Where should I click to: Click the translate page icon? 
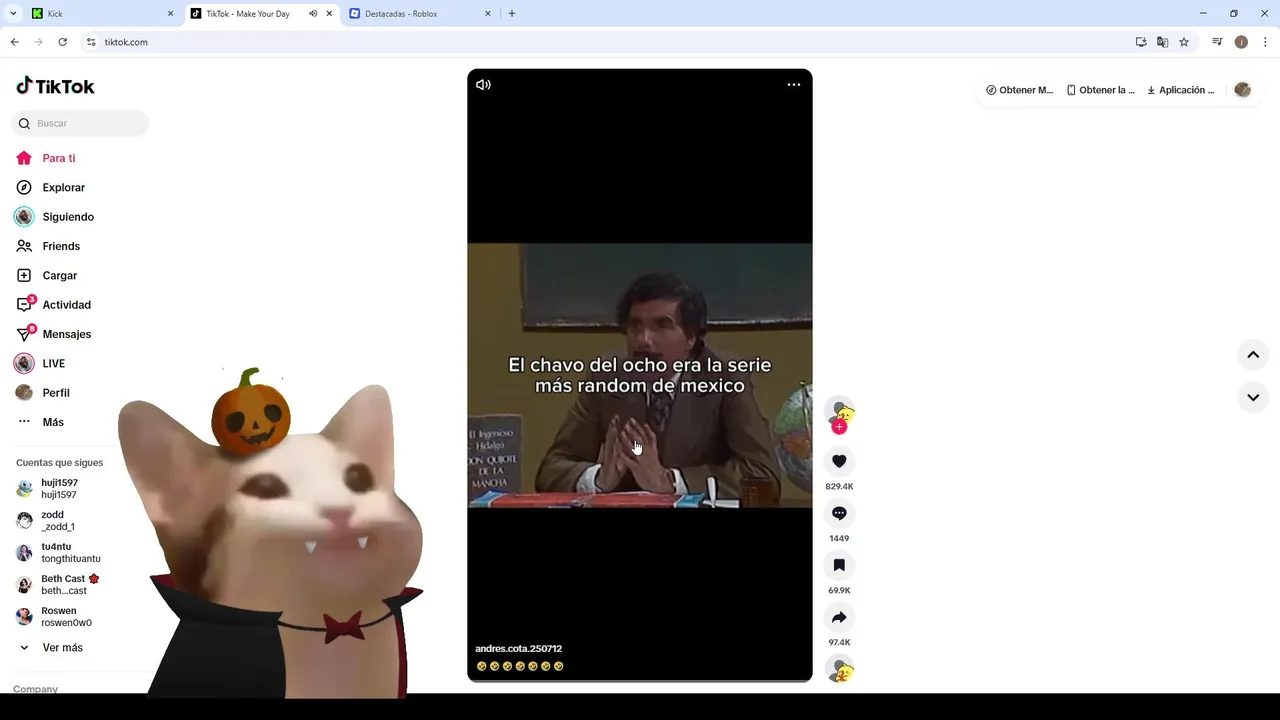coord(1162,42)
